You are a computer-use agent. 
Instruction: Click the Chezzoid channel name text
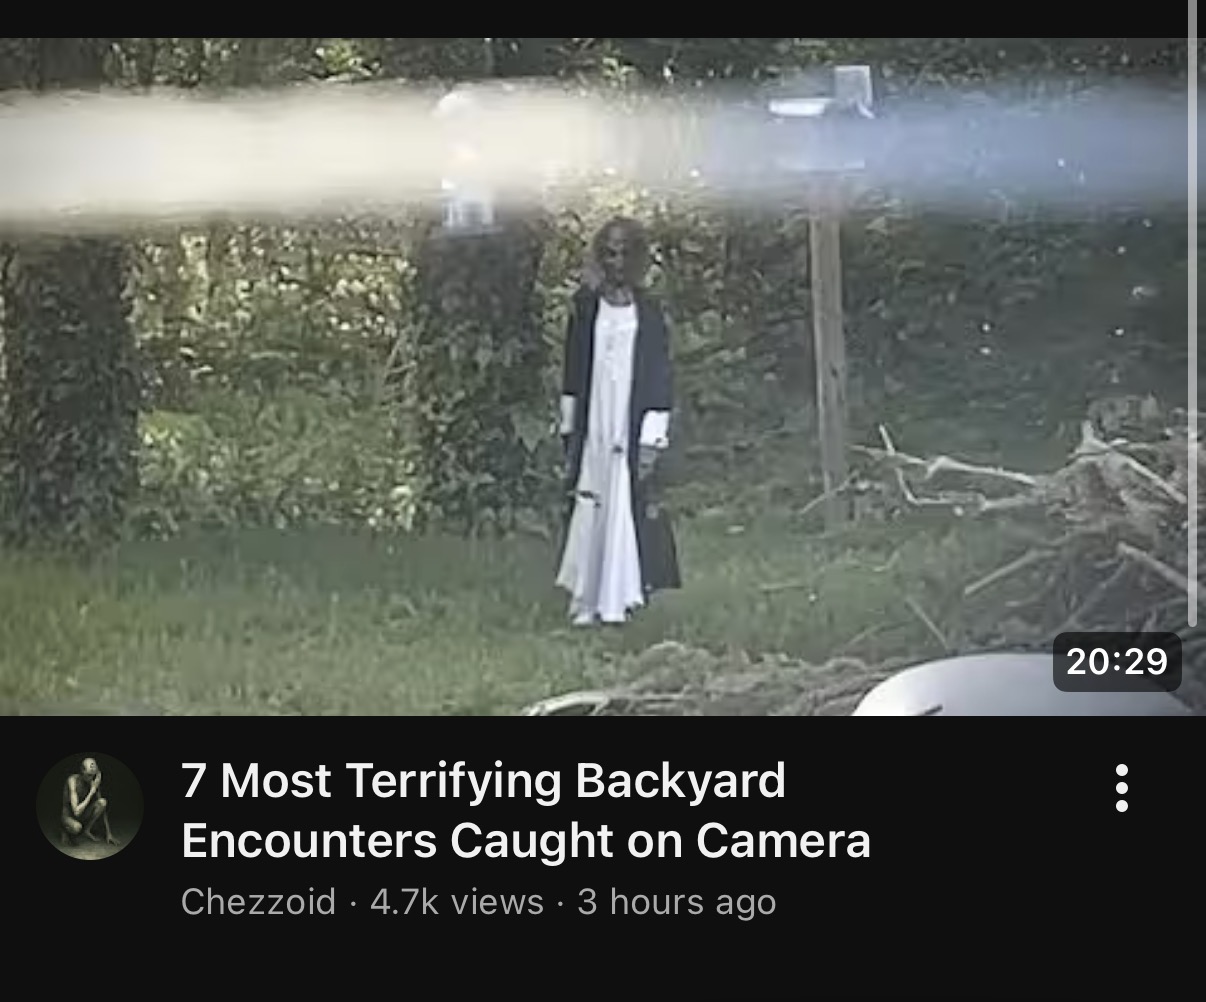[x=258, y=902]
